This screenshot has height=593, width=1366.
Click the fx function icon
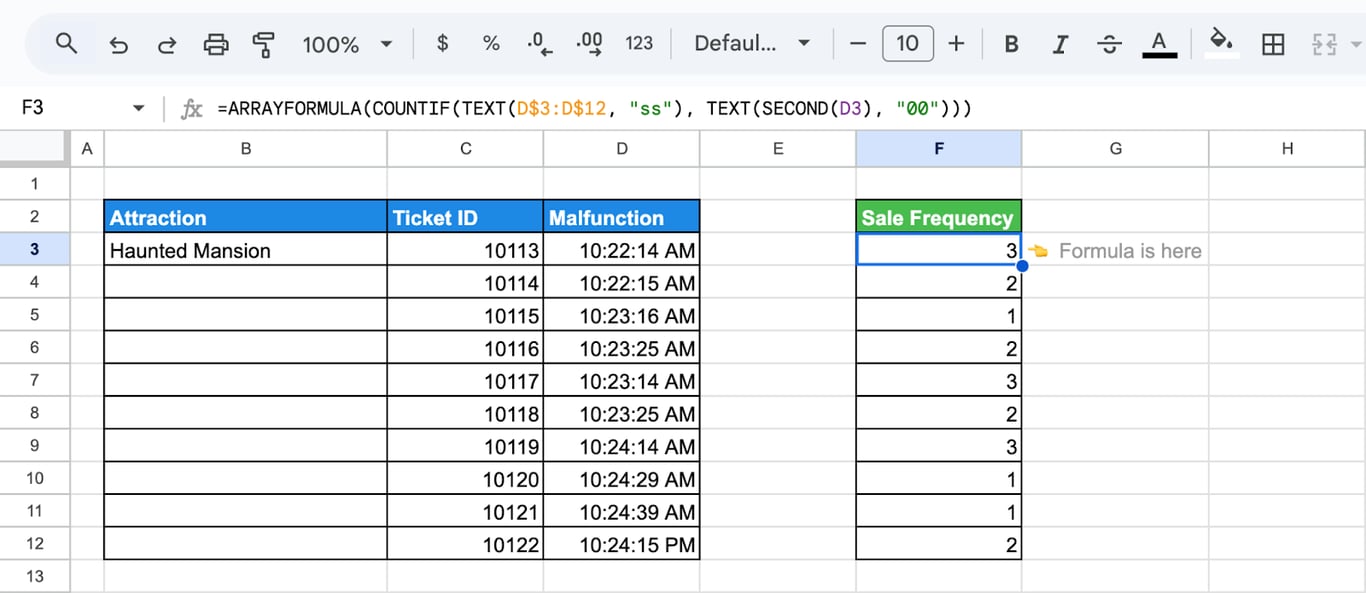[x=191, y=108]
